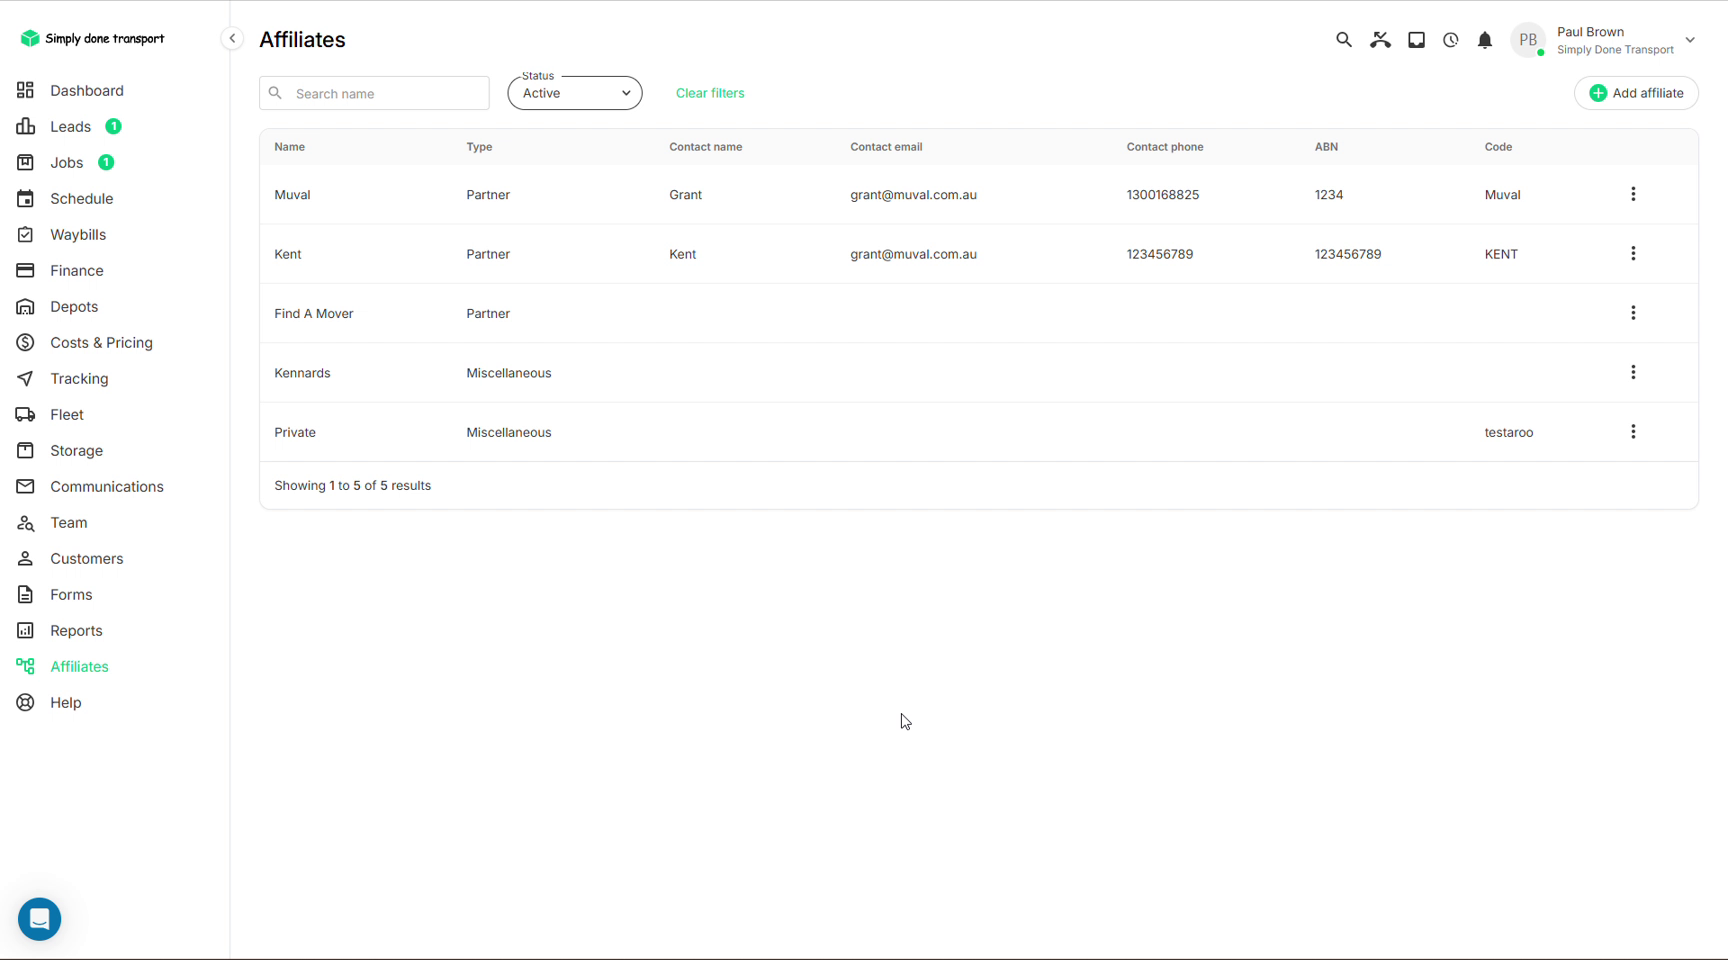Image resolution: width=1728 pixels, height=960 pixels.
Task: Collapse the sidebar with chevron button
Action: click(232, 39)
